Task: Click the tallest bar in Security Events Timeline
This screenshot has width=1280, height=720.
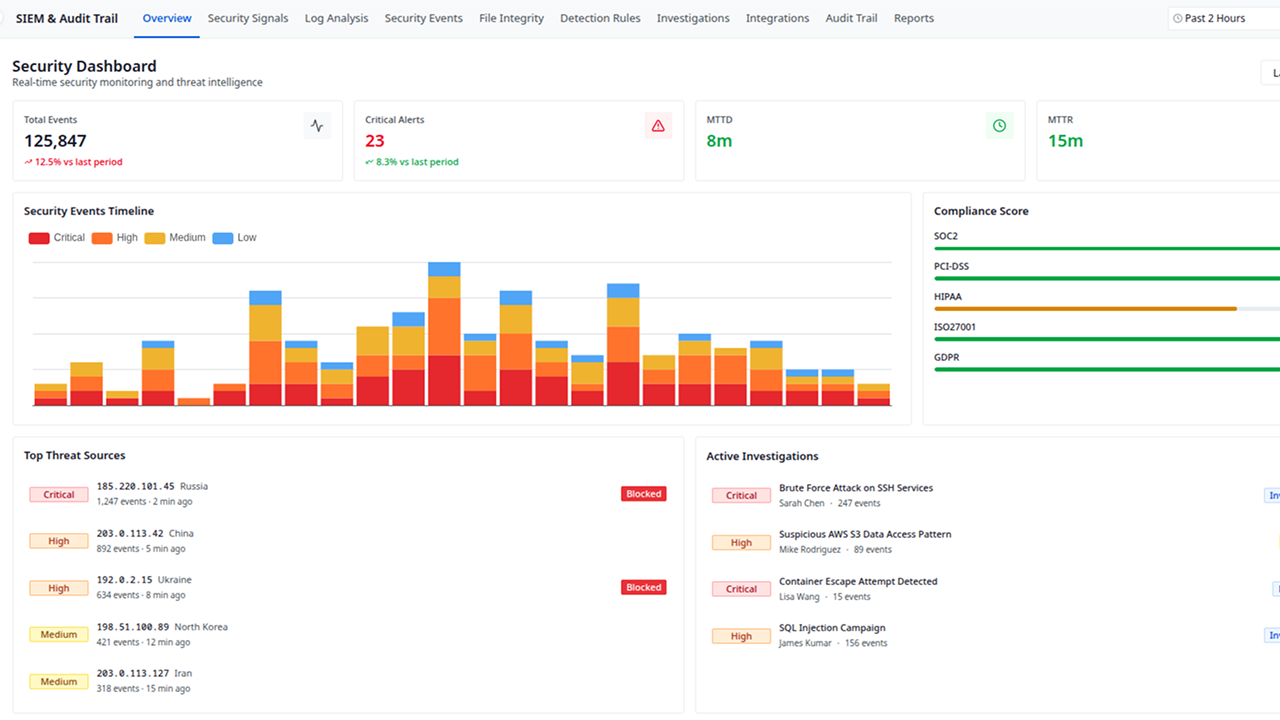Action: click(x=444, y=334)
